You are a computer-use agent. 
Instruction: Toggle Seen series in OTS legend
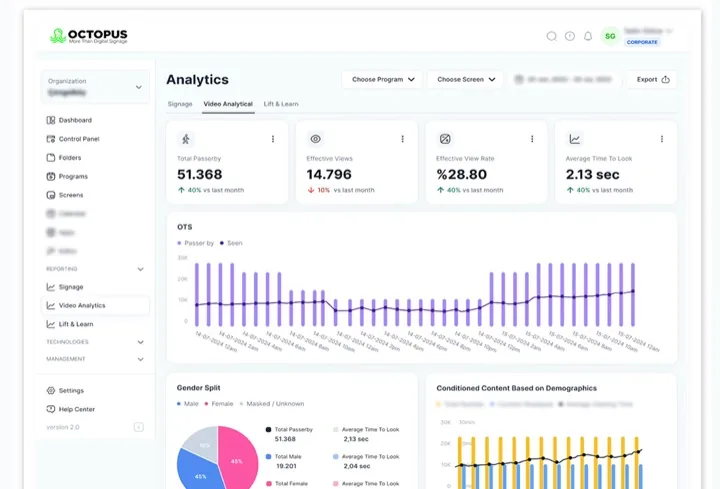[x=231, y=243]
